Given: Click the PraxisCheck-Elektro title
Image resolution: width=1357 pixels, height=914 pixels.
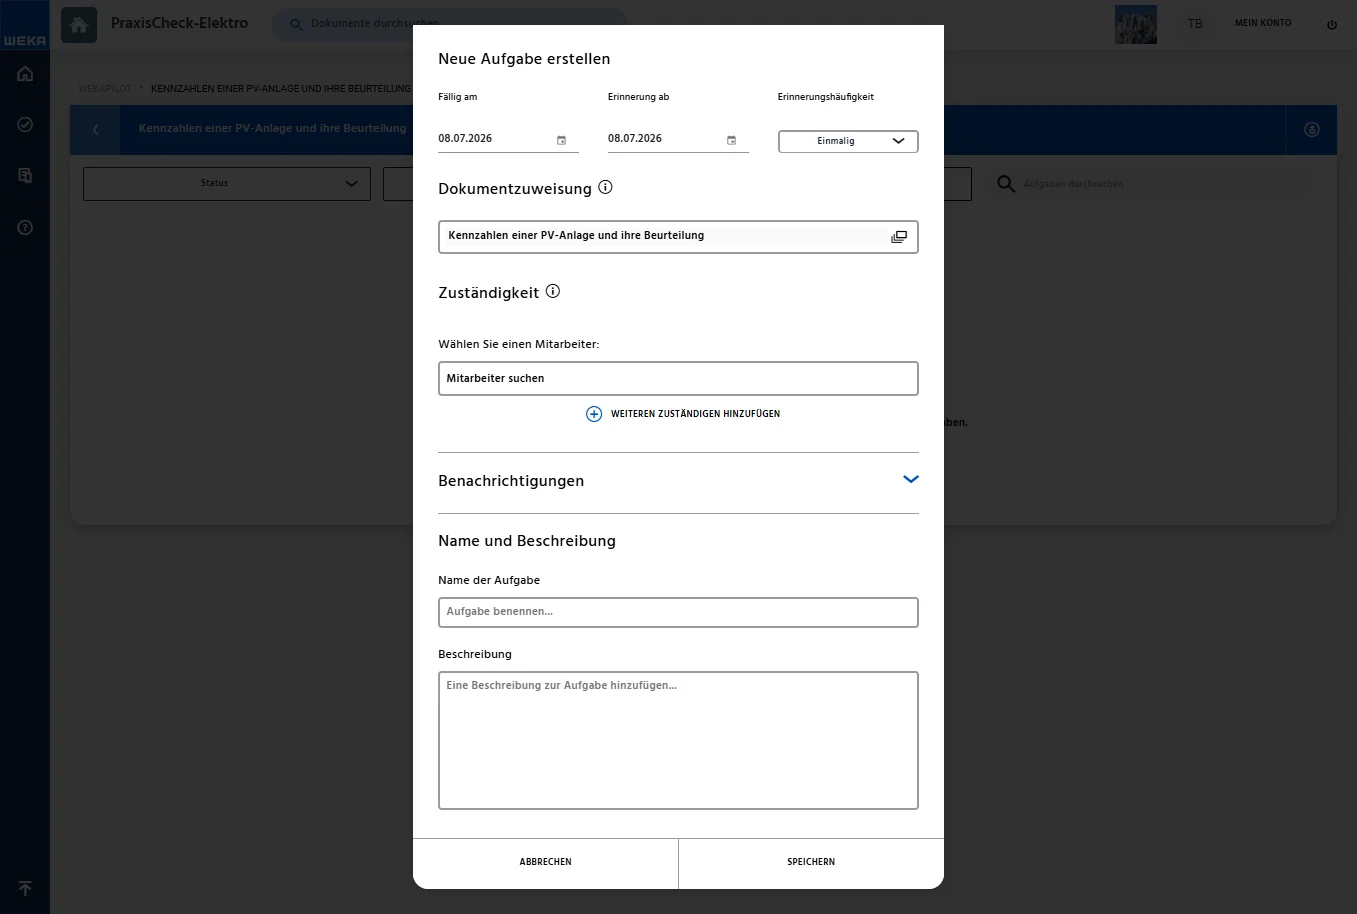Looking at the screenshot, I should tap(180, 23).
